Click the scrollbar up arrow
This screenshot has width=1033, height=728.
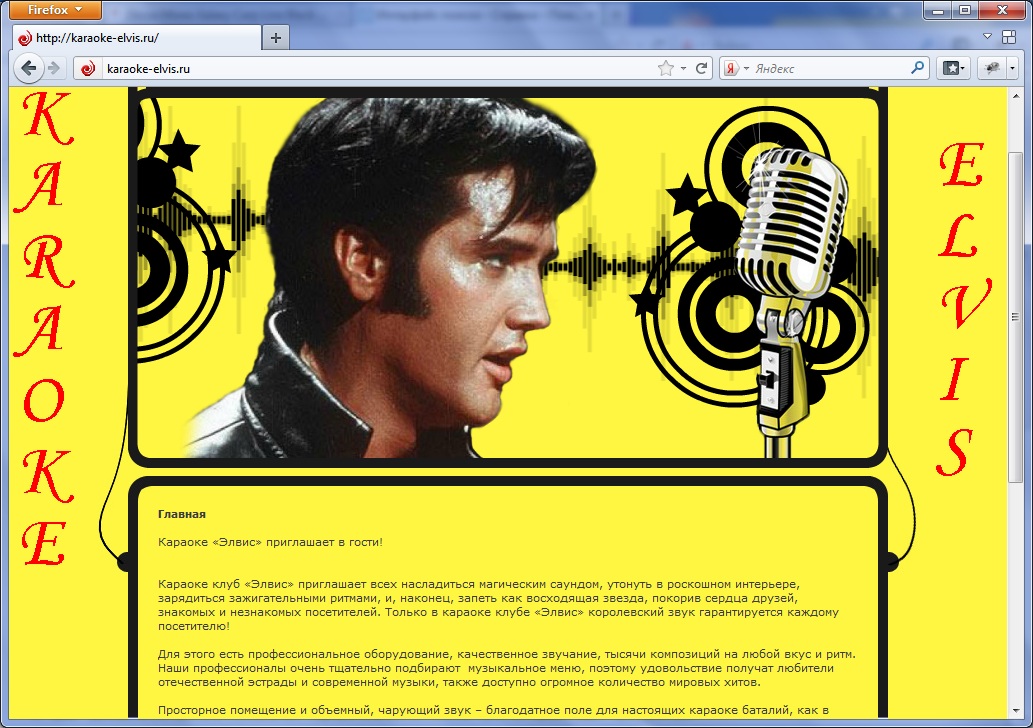tap(1015, 96)
